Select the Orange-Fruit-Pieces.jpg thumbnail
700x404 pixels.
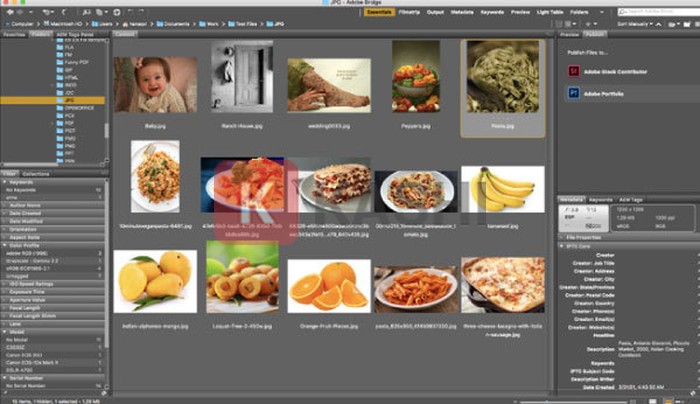coord(329,286)
